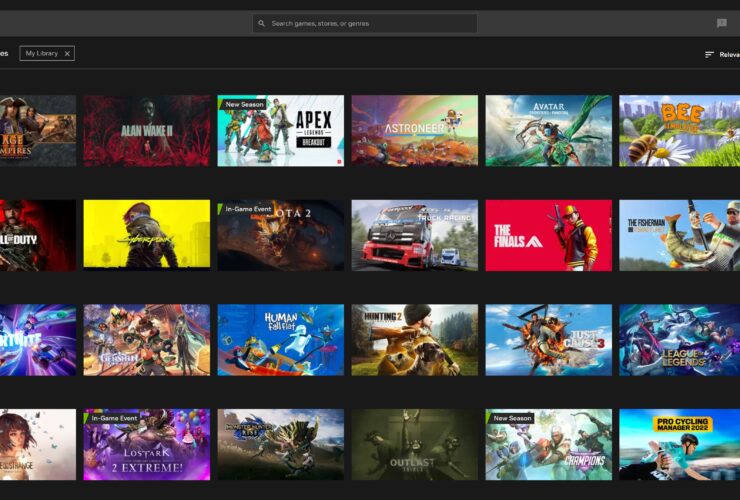
Task: Open the Astroneer game tile
Action: tap(414, 131)
